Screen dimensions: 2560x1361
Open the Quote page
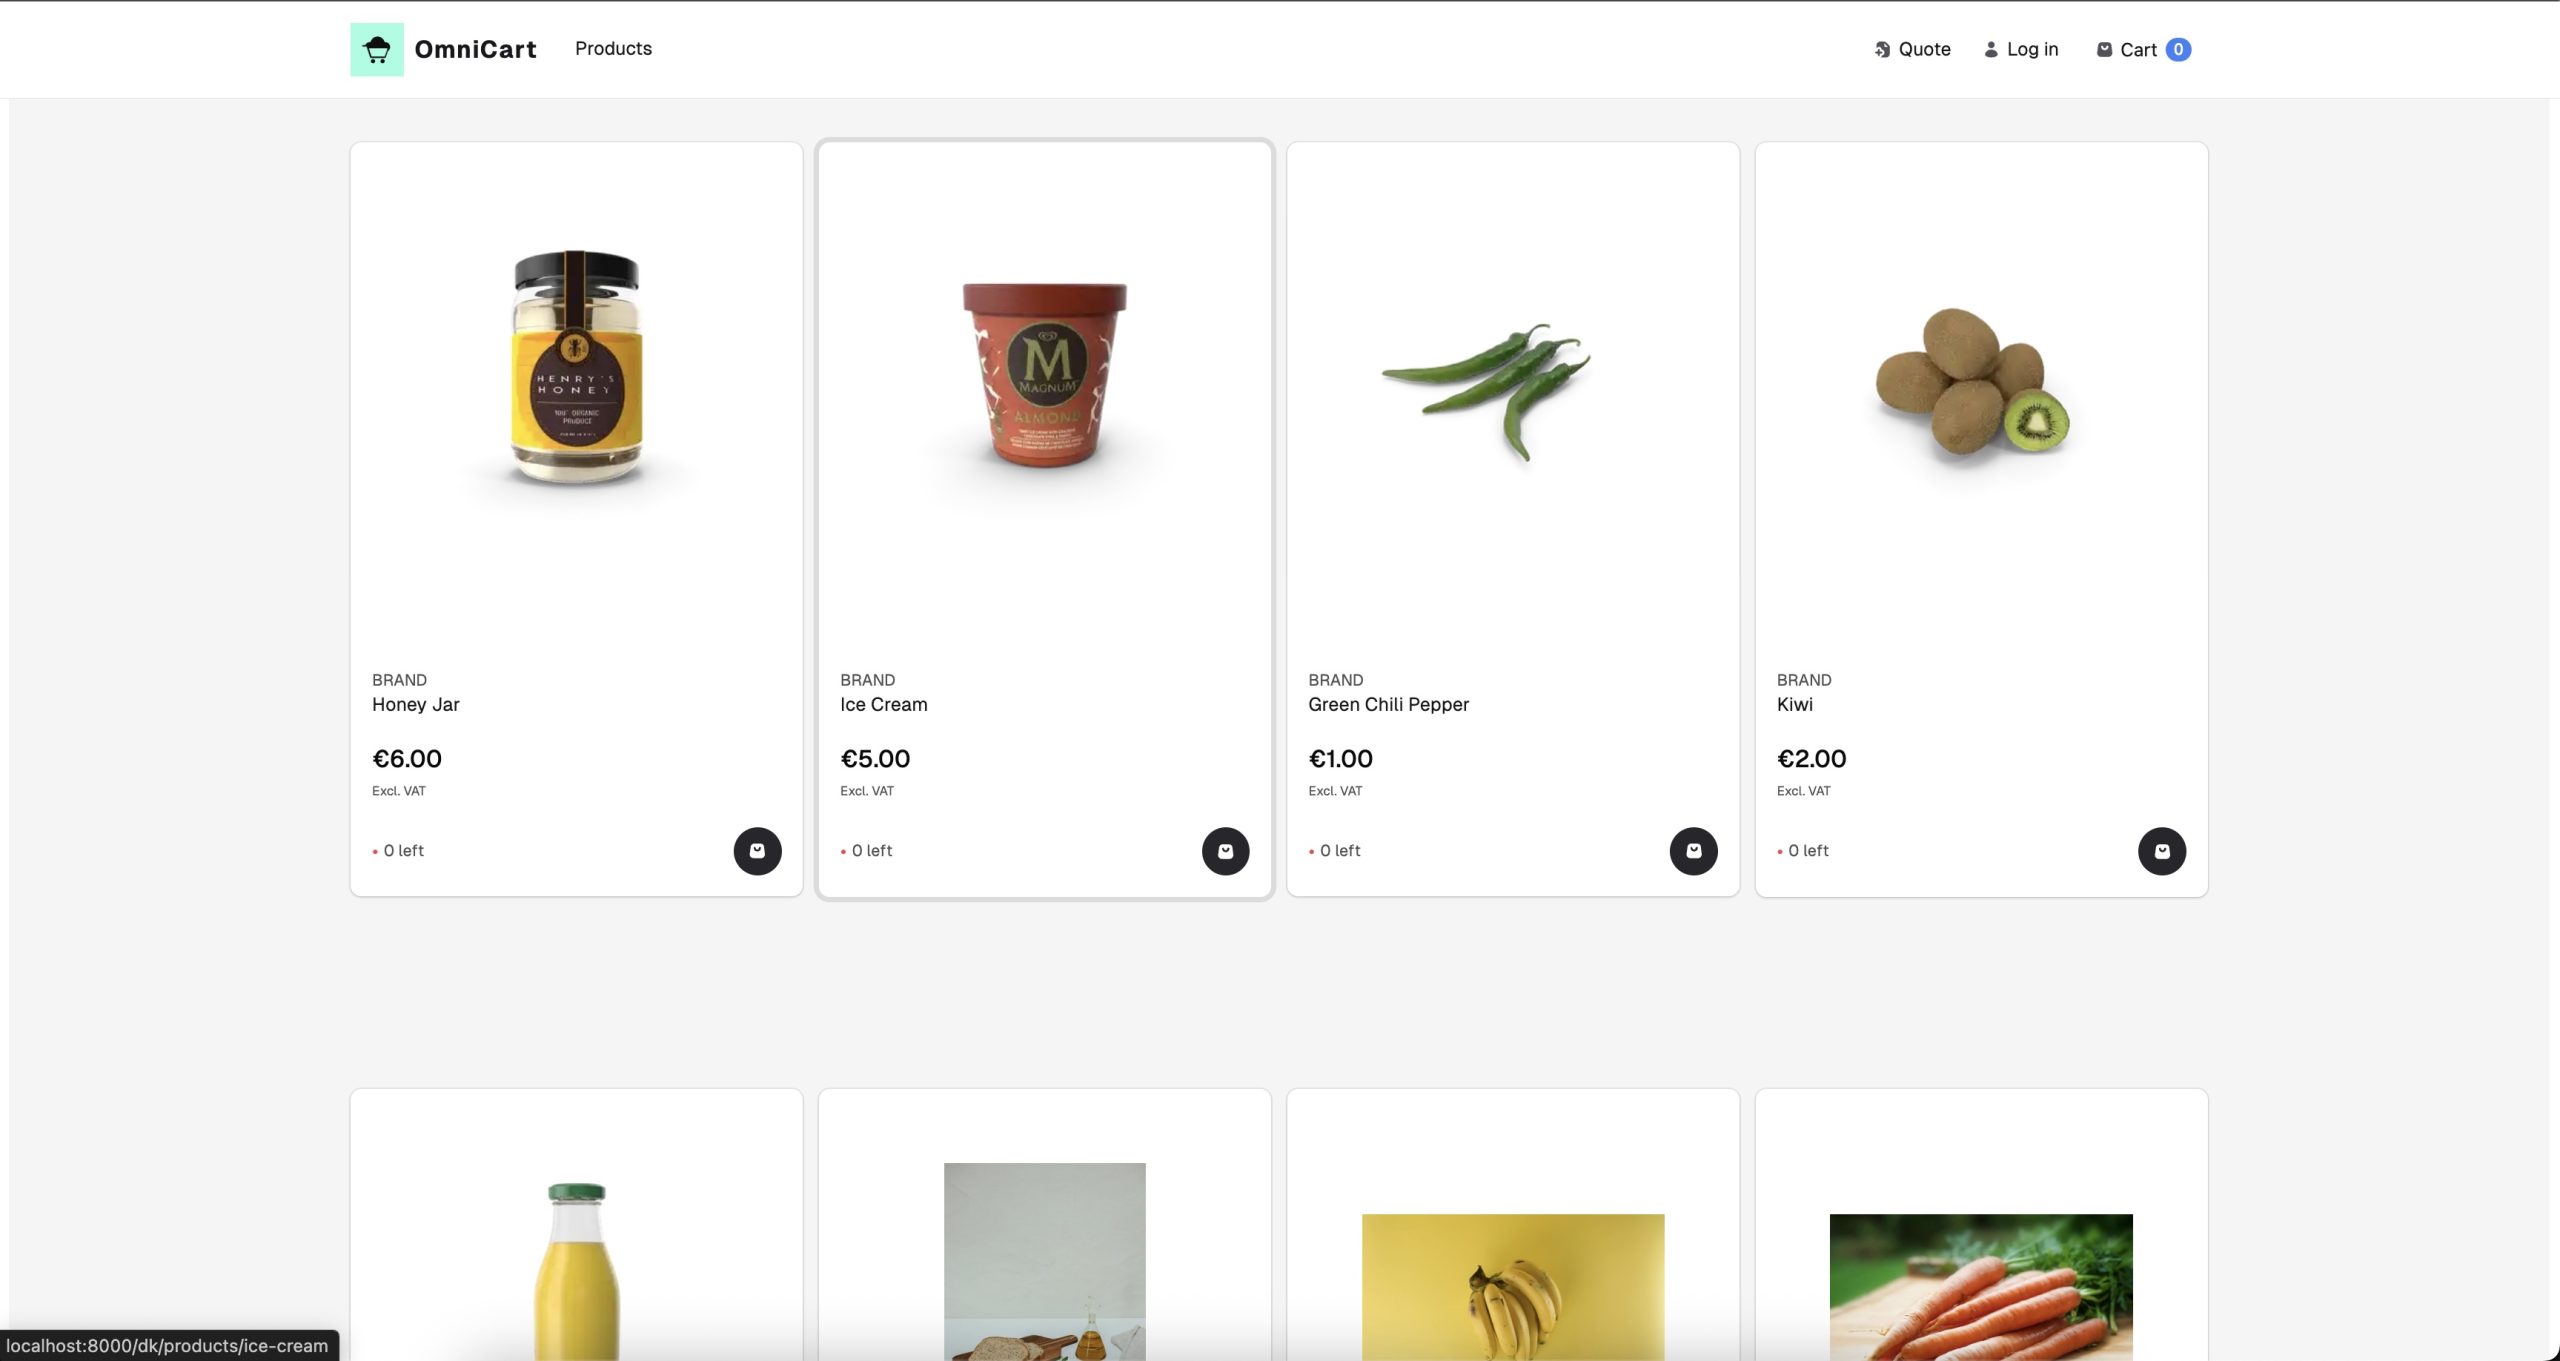coord(1912,49)
